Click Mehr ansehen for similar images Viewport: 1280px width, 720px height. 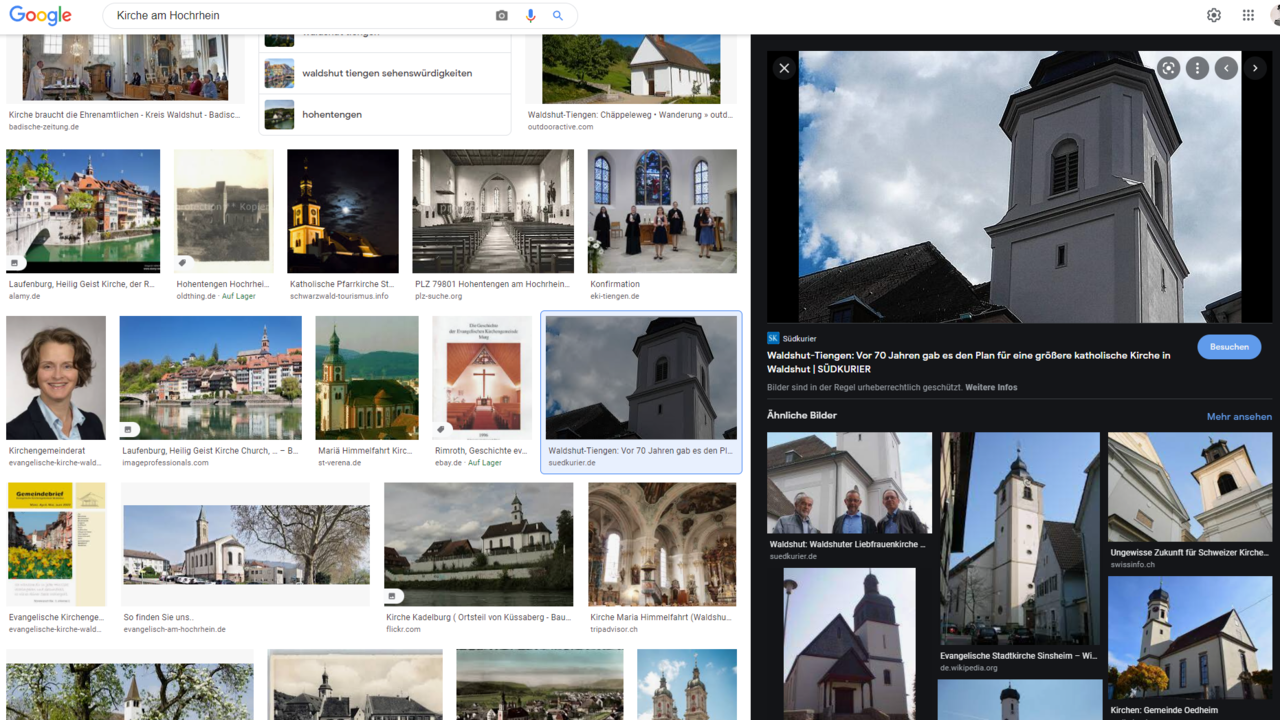[1239, 417]
